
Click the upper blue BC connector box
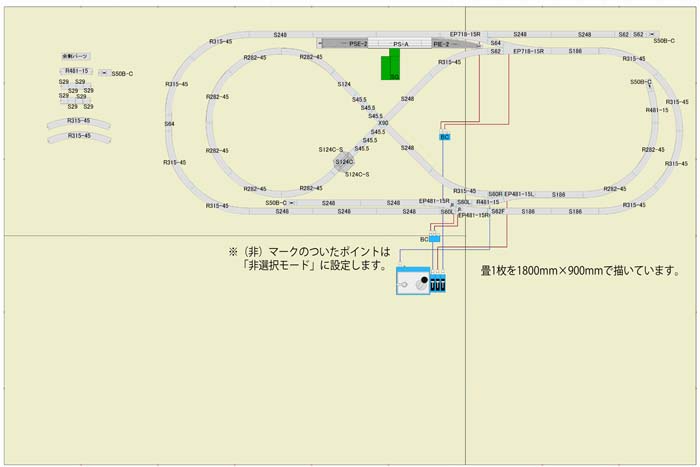pos(445,136)
